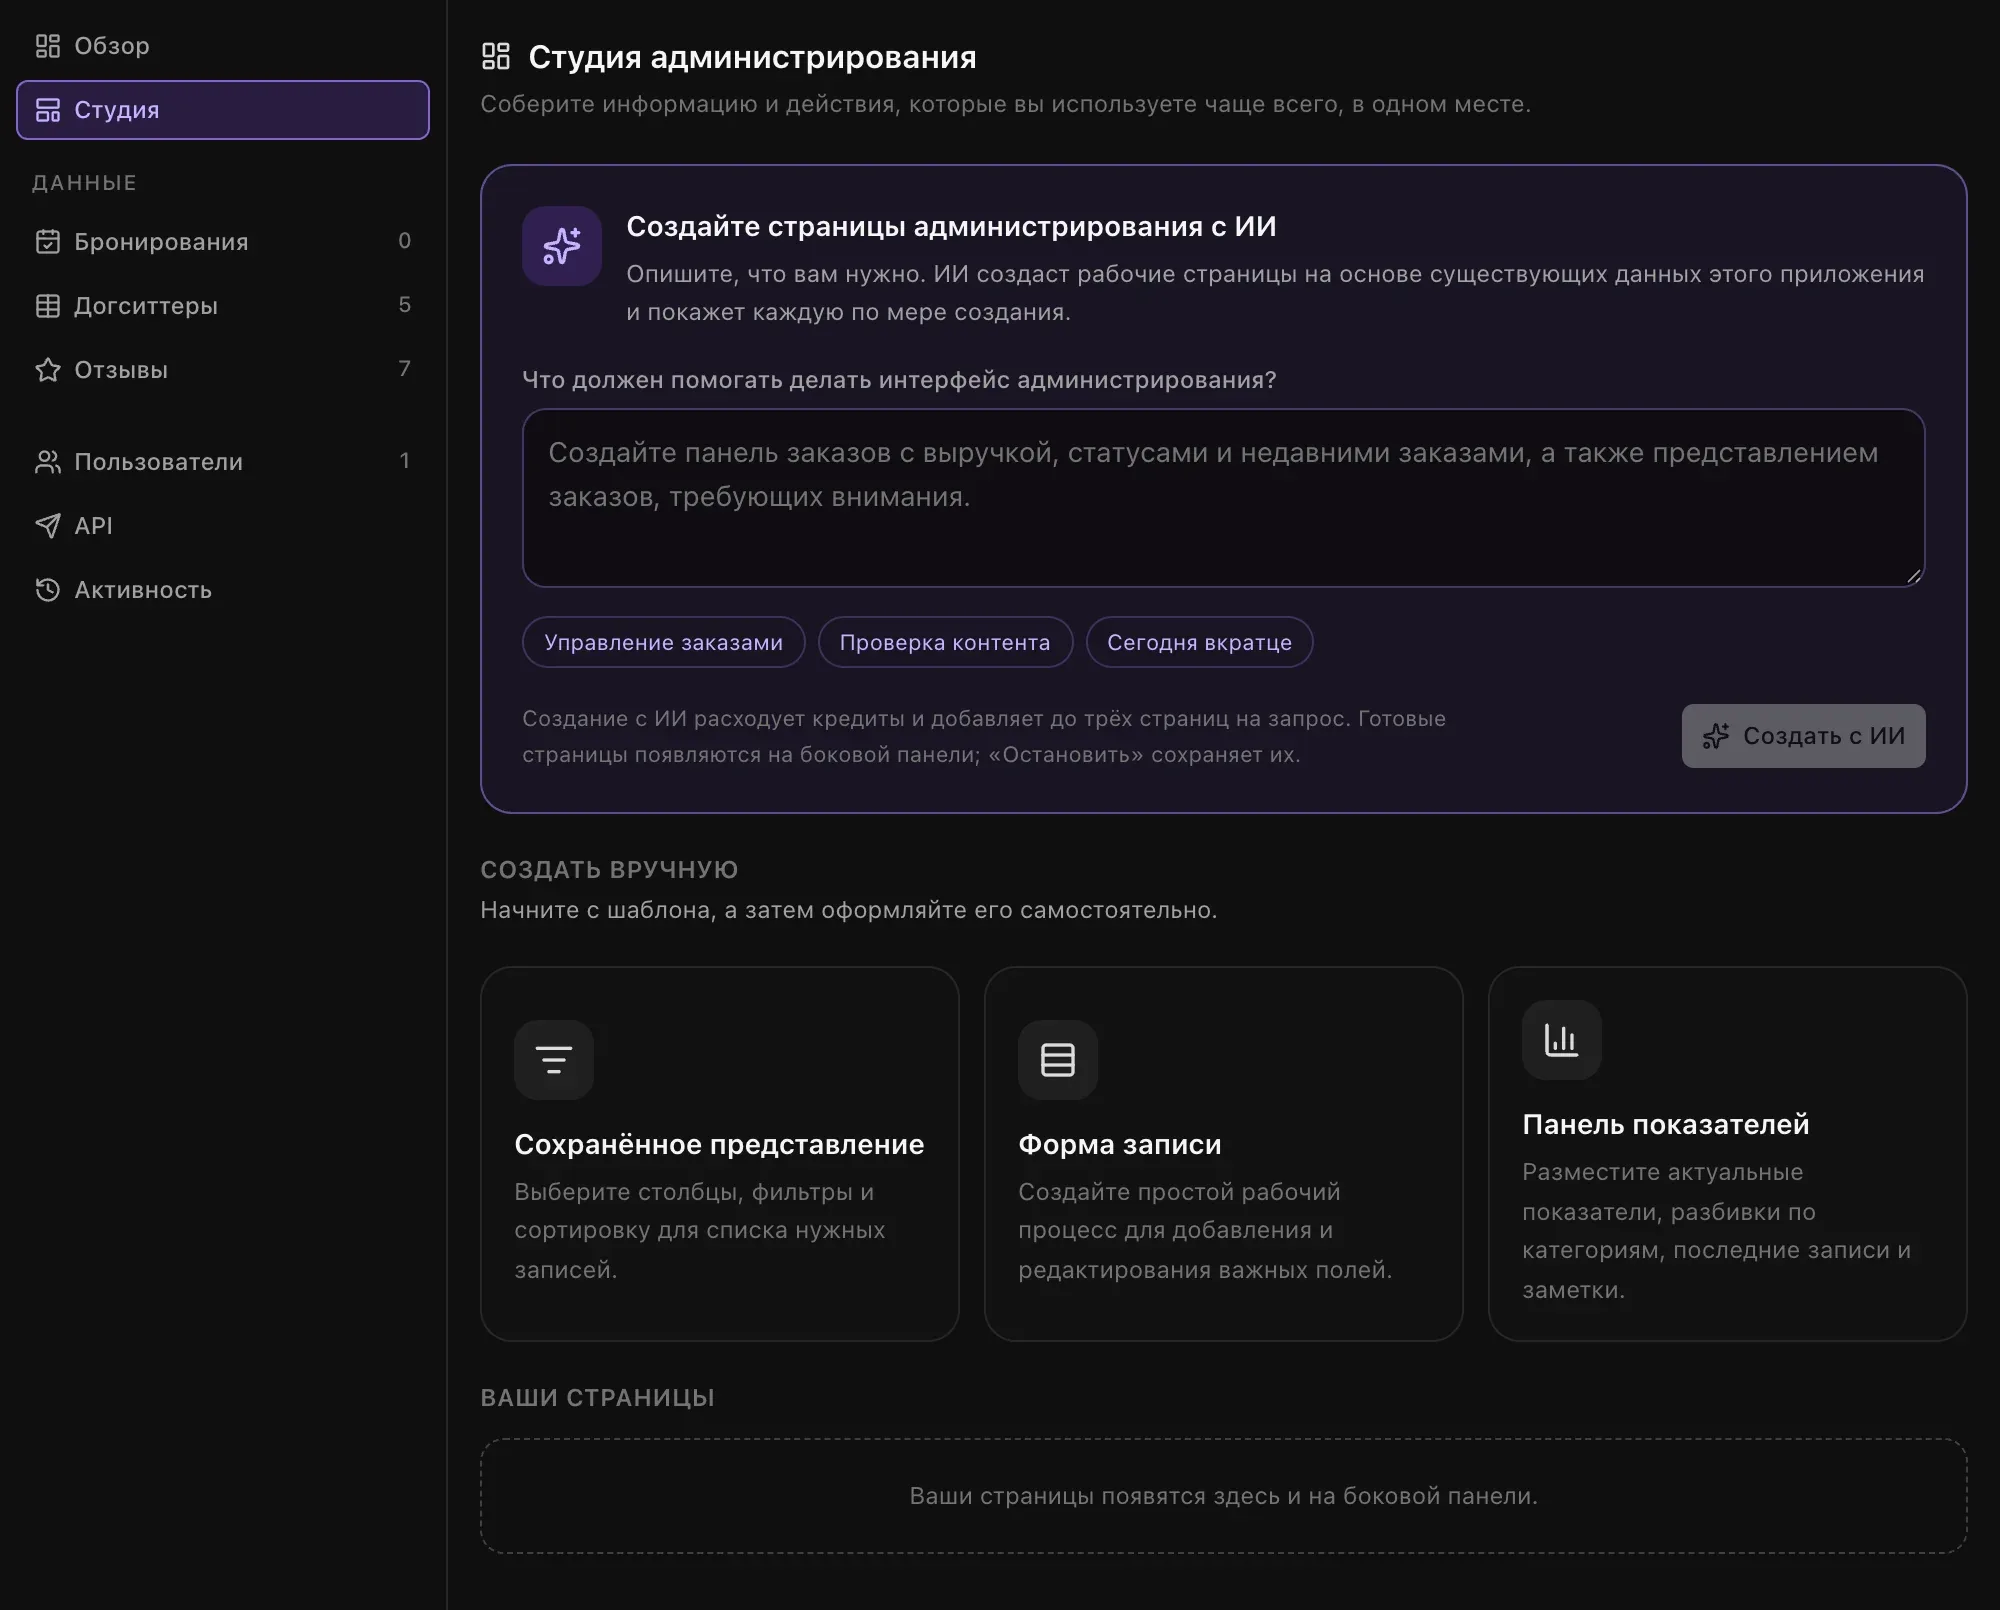
Task: Click the Создать с ИИ button
Action: [x=1803, y=736]
